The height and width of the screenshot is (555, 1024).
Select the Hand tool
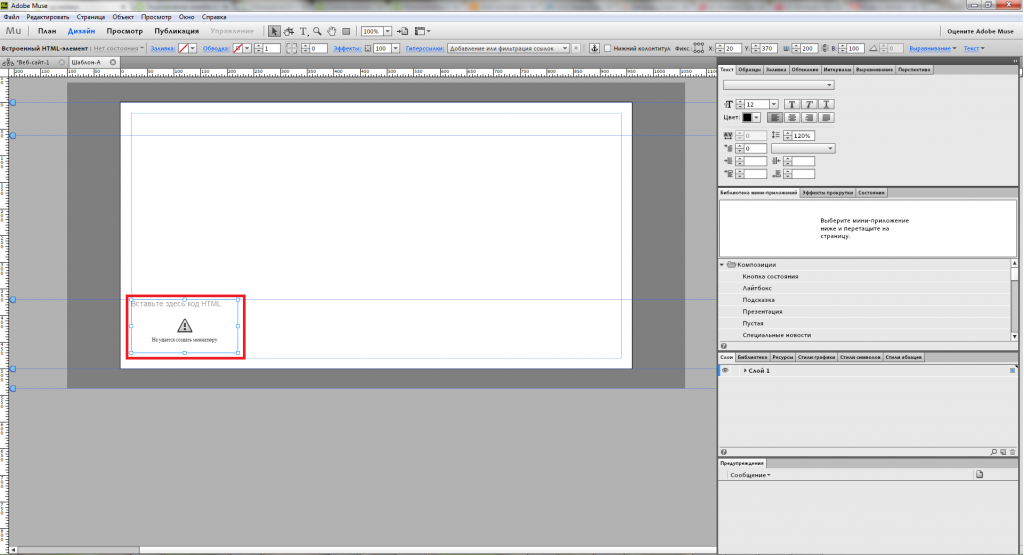331,31
